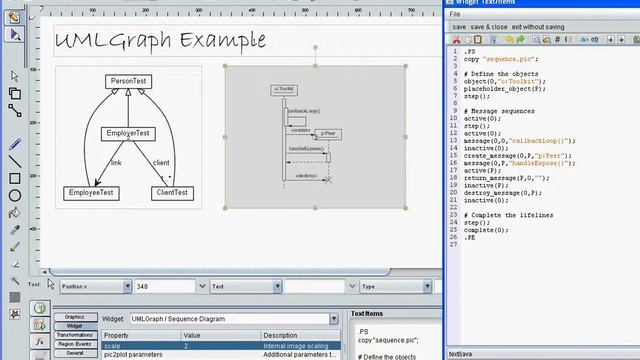Click the hand edit mode icon at top left
This screenshot has width=640, height=360.
14,17
